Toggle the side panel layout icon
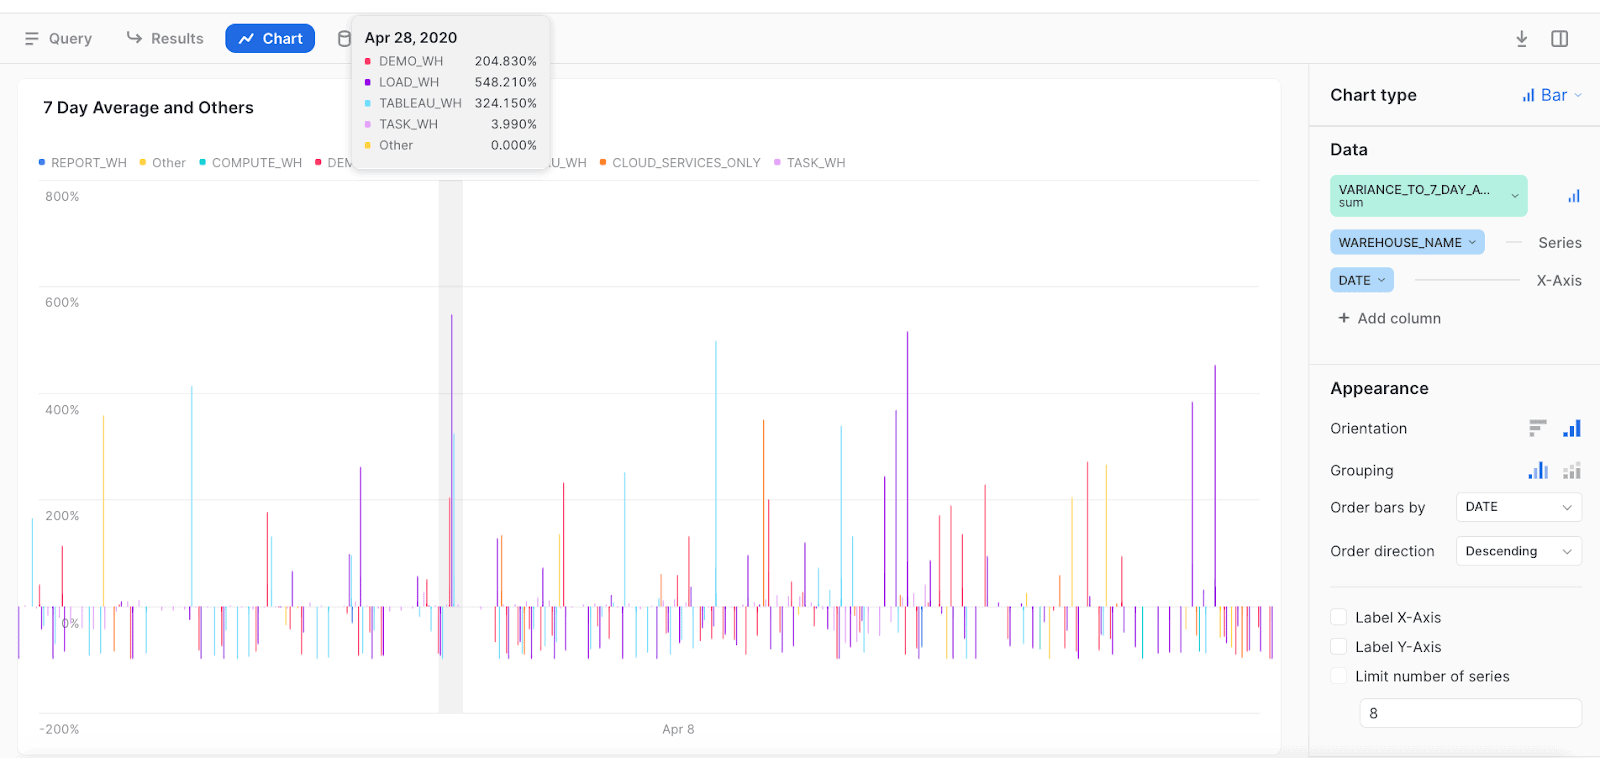Viewport: 1600px width, 758px height. [x=1559, y=38]
